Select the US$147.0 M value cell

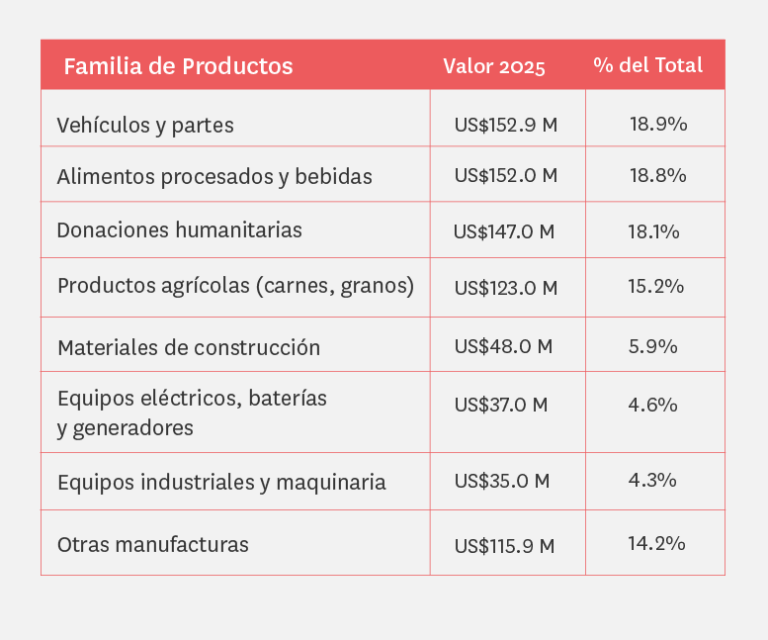coord(504,232)
